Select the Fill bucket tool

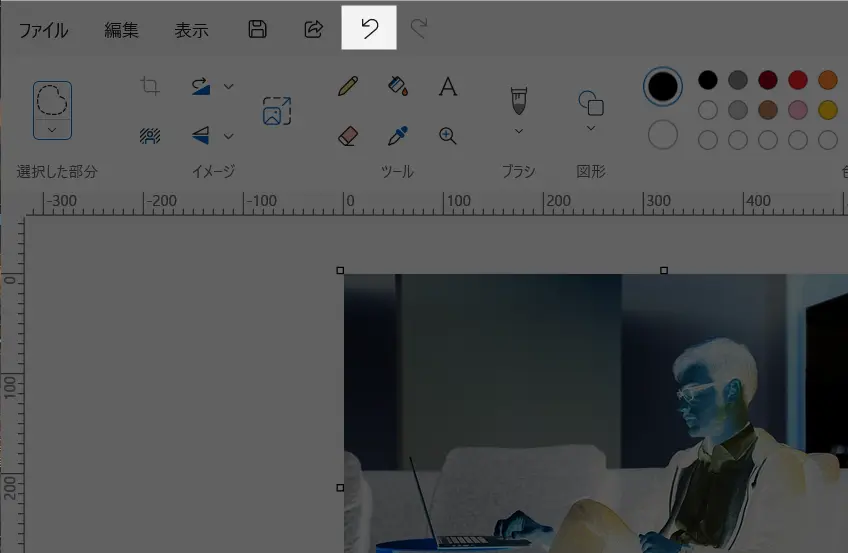398,86
